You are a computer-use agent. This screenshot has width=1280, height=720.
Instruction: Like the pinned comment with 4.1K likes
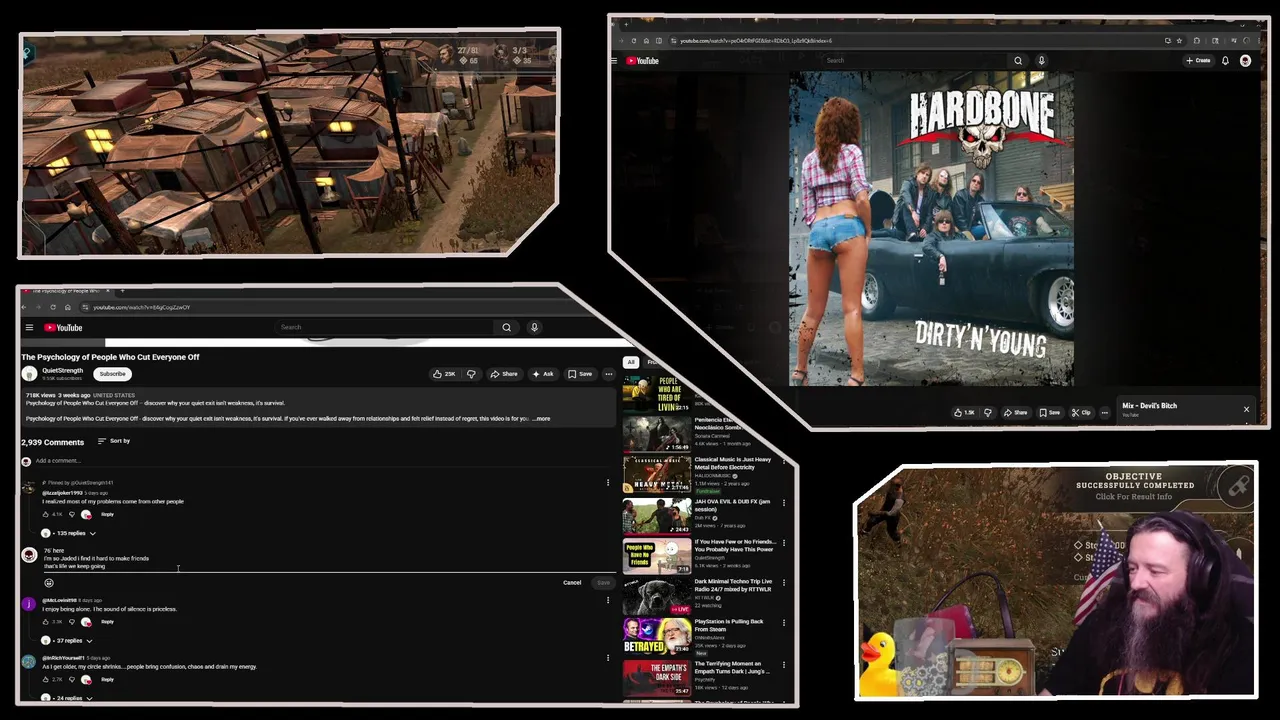45,514
